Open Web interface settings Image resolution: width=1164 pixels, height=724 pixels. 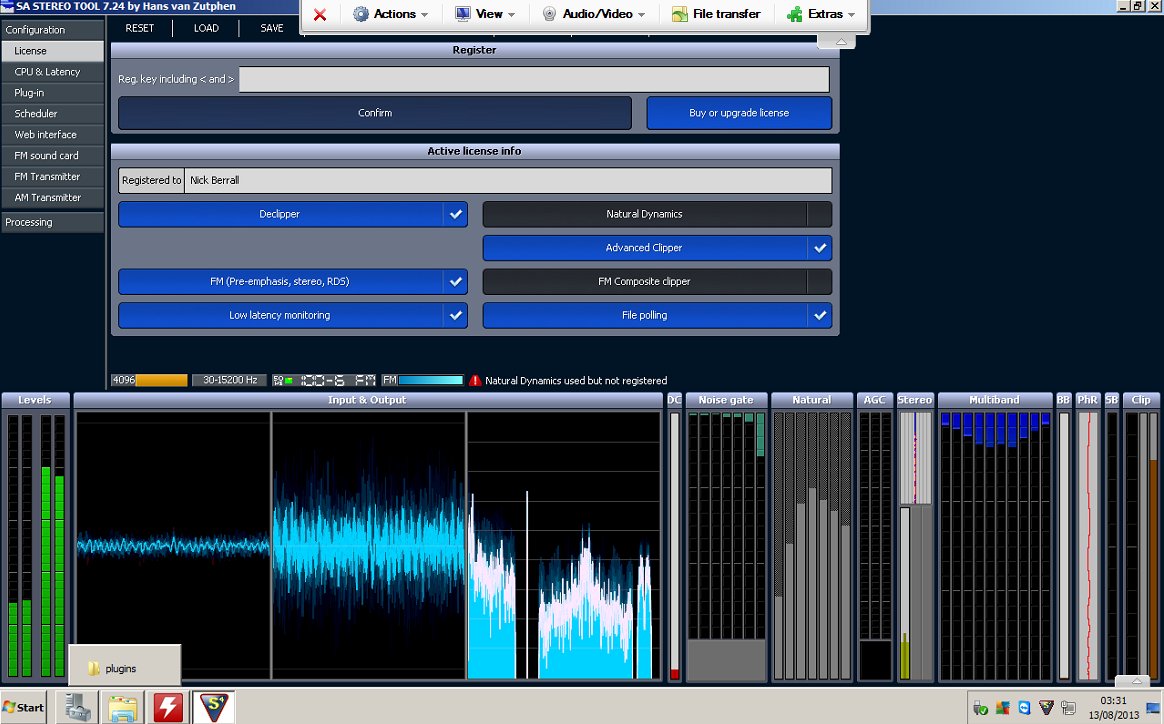[x=53, y=134]
